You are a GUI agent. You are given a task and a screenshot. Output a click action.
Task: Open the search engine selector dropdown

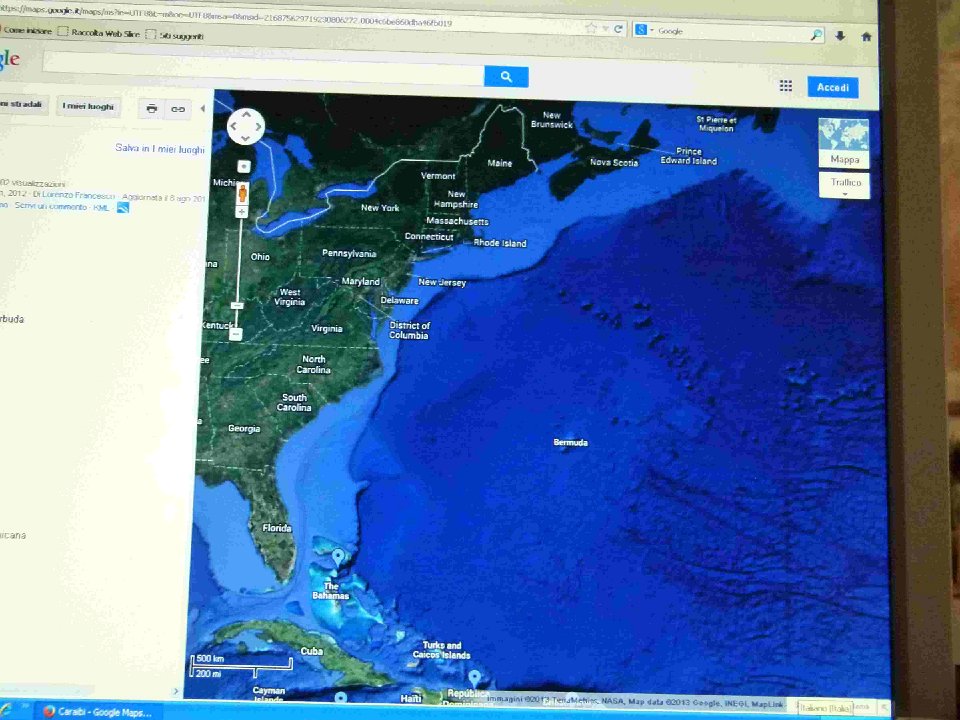click(645, 29)
